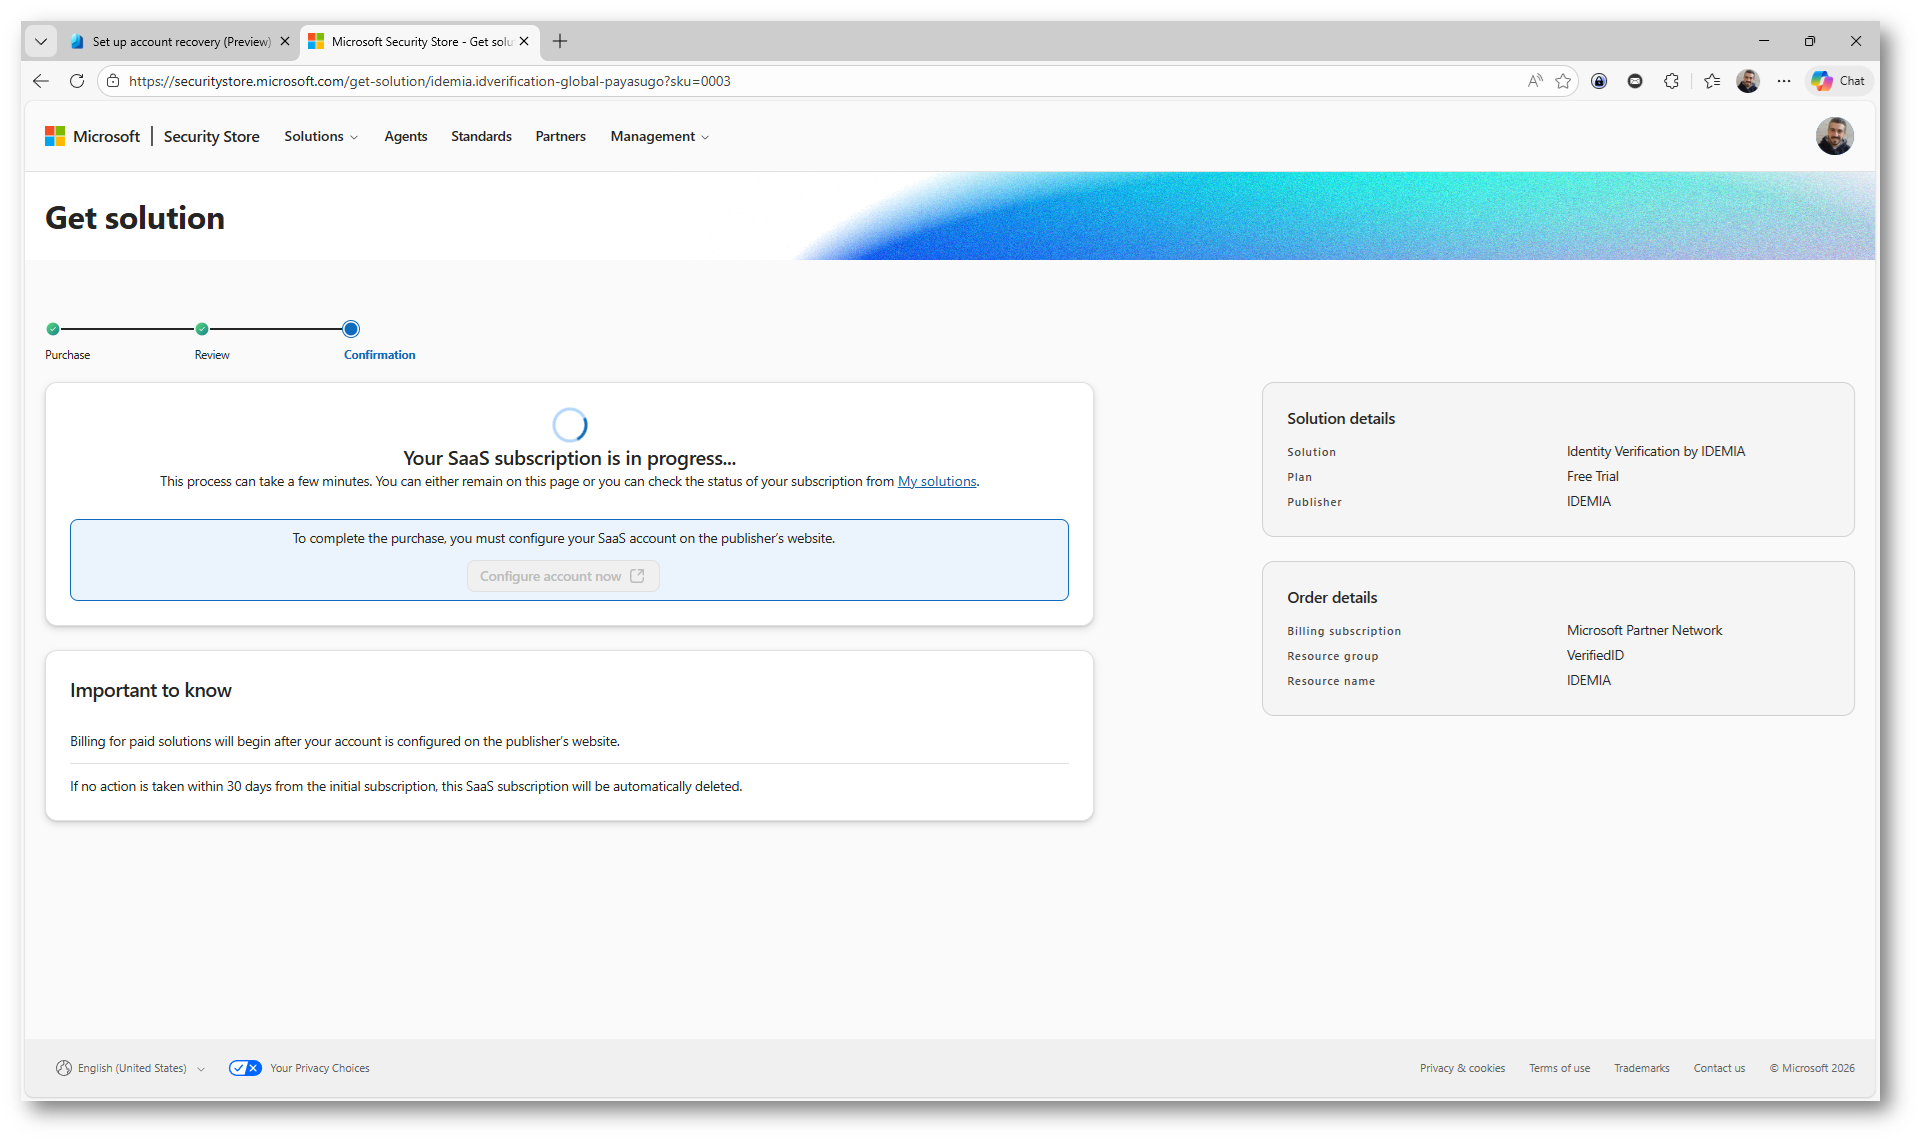This screenshot has height=1143, width=1922.
Task: Switch to Set up account recovery tab
Action: click(180, 42)
